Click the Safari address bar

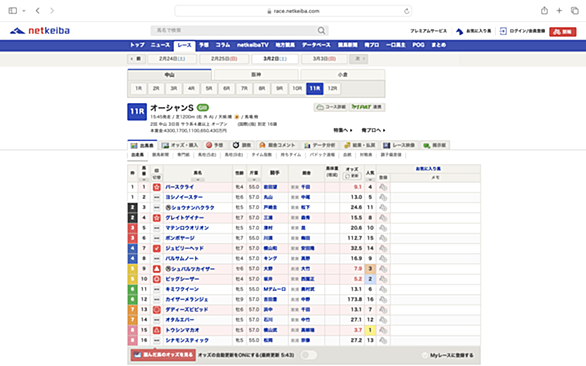pos(293,11)
